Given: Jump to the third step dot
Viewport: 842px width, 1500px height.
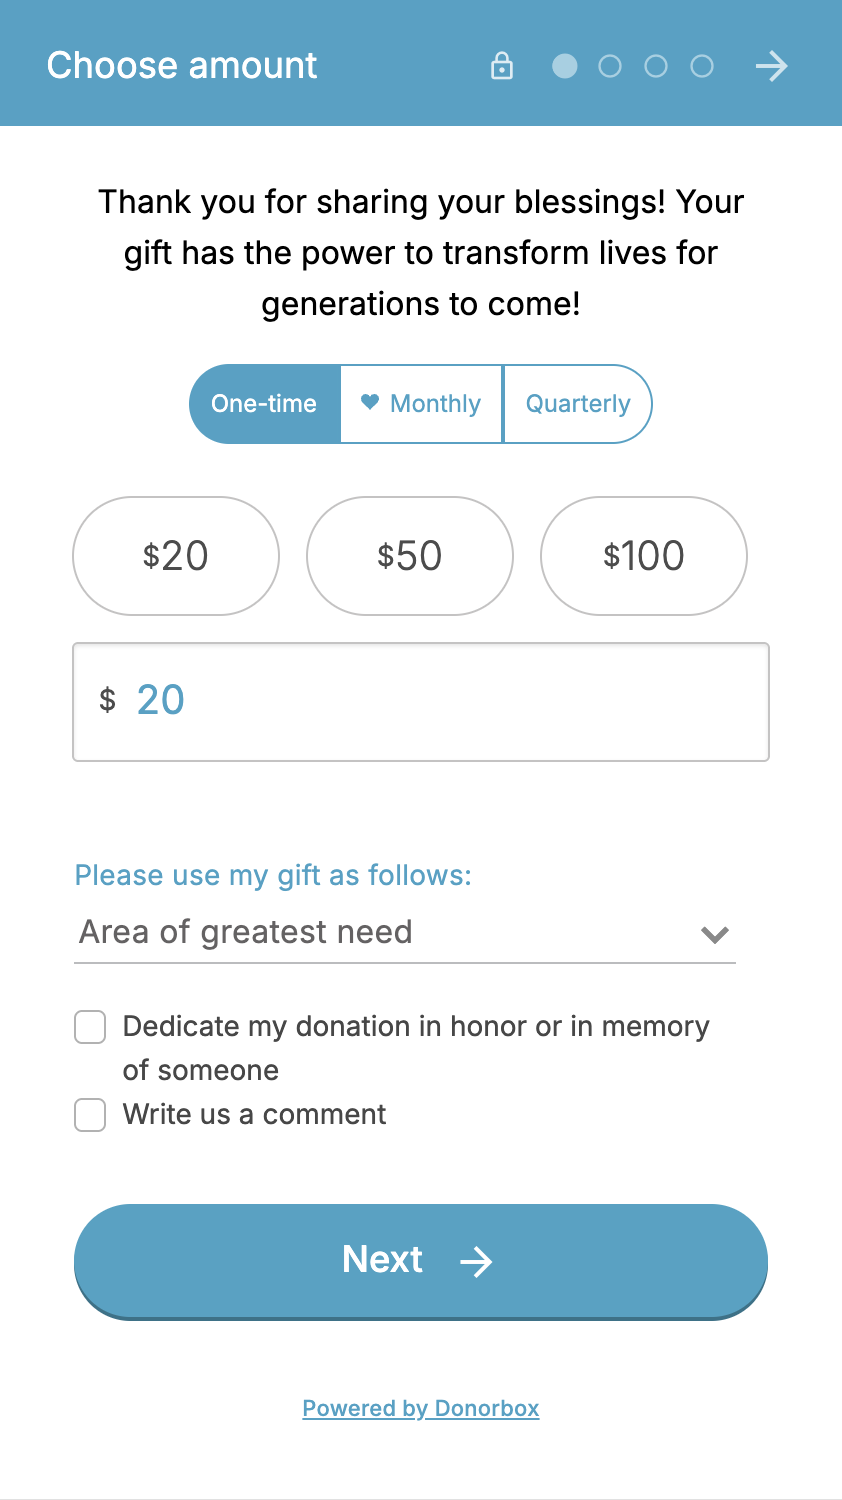Looking at the screenshot, I should (656, 66).
